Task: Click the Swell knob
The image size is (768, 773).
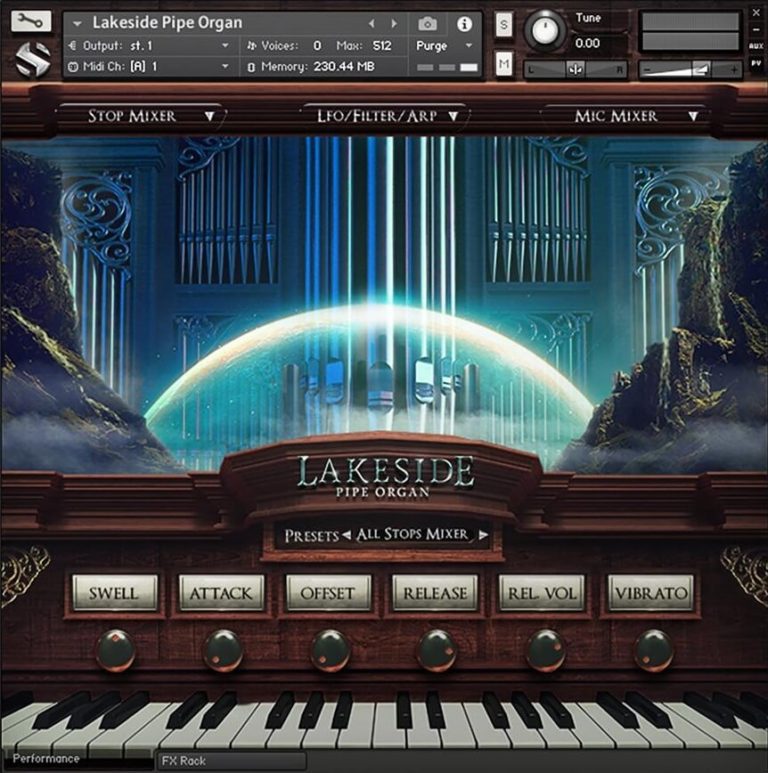Action: click(x=115, y=650)
